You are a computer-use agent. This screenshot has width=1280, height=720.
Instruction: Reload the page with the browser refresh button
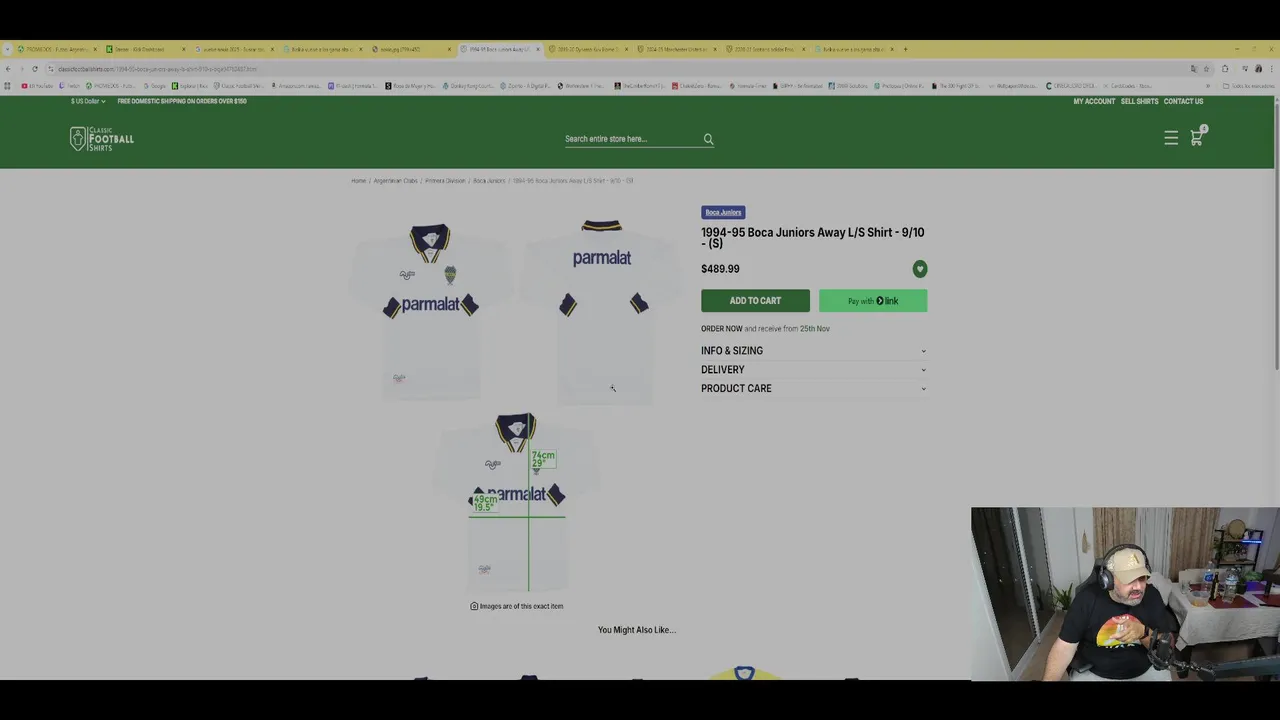[x=35, y=69]
